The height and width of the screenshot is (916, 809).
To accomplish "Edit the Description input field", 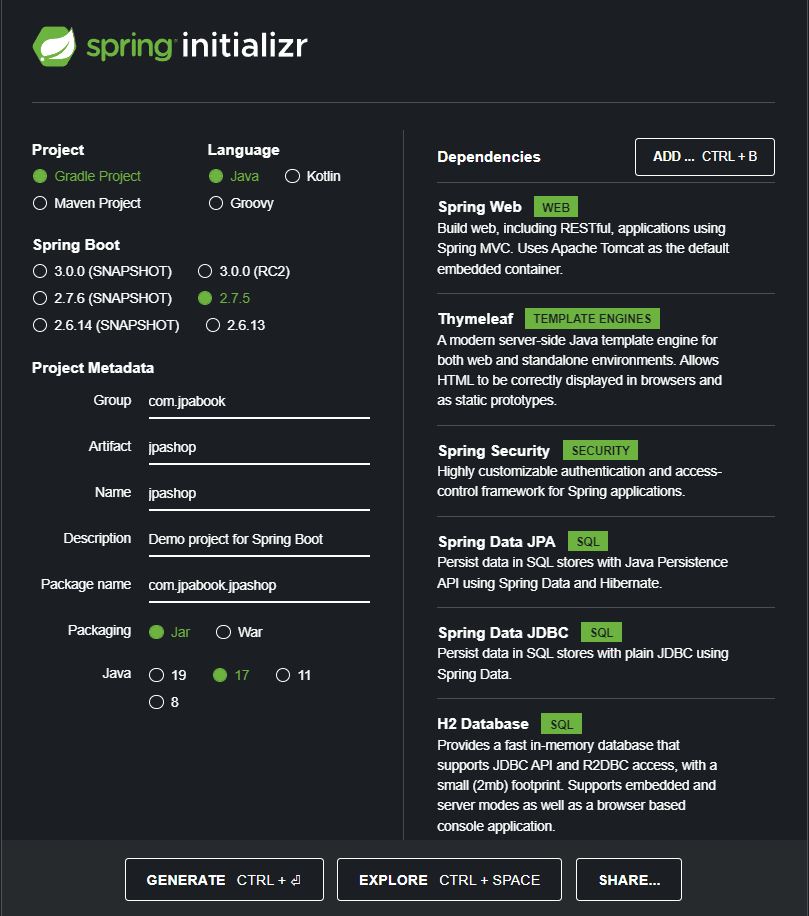I will pos(259,539).
